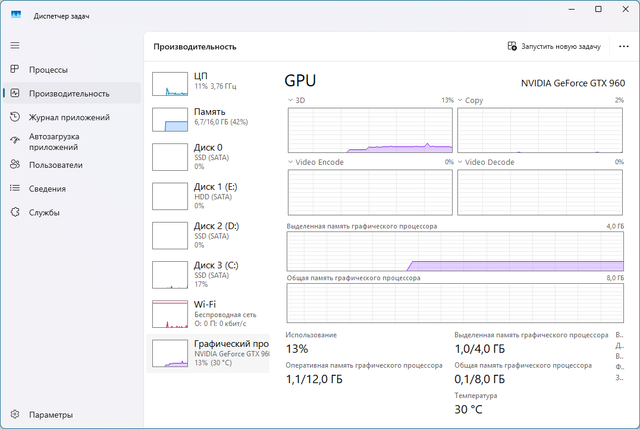Open the three-dot more options menu

point(624,47)
